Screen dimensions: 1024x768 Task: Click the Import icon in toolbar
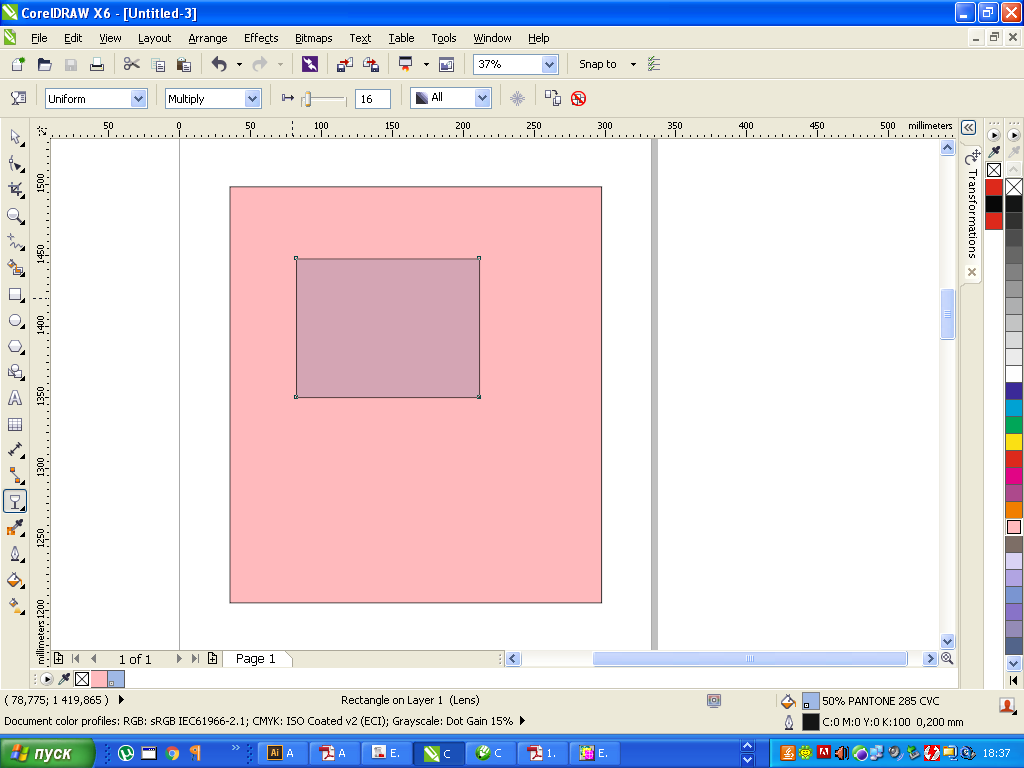345,64
